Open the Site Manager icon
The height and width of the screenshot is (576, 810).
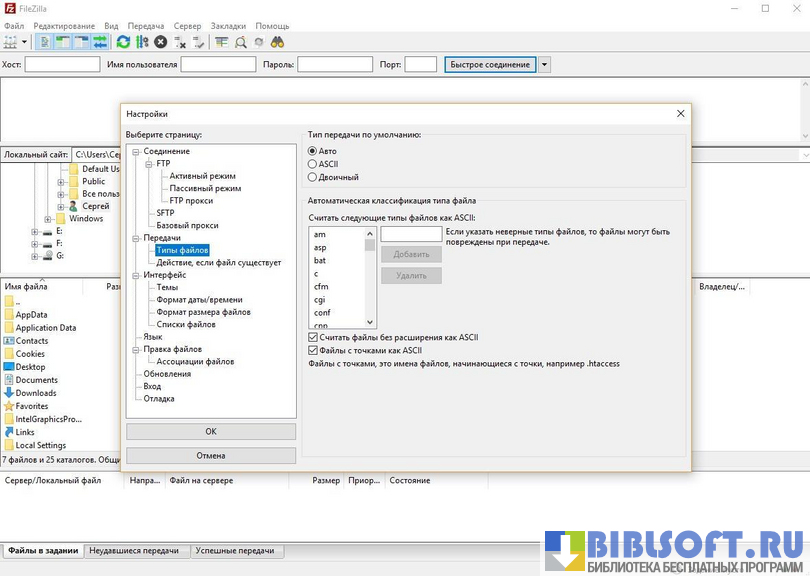10,42
